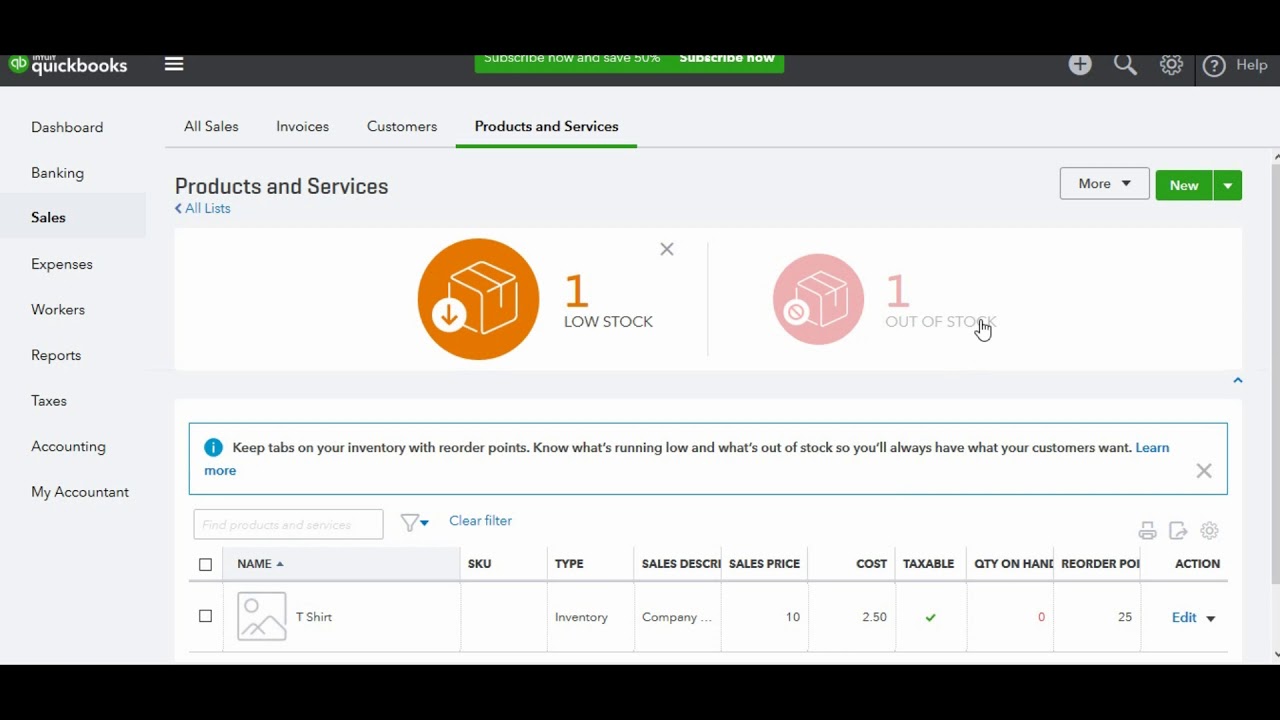
Task: Open the top-bar Settings gear
Action: pyautogui.click(x=1171, y=65)
